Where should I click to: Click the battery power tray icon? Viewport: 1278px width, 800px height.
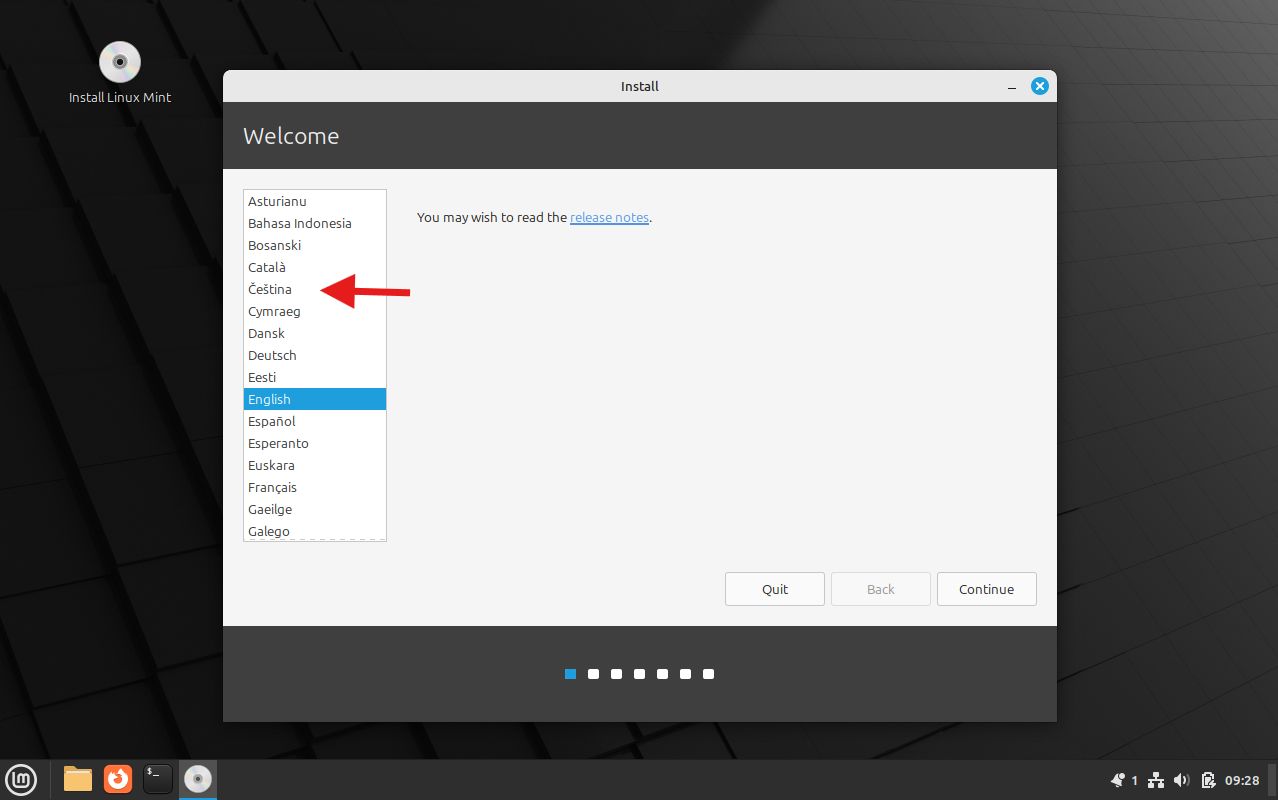(1208, 780)
